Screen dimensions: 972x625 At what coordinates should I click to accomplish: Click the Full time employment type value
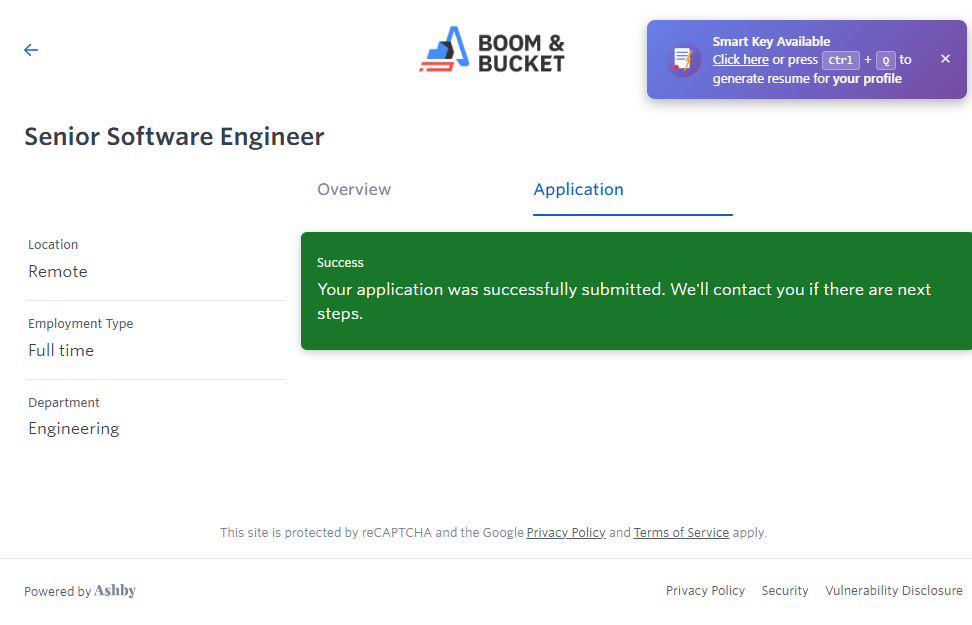point(61,351)
